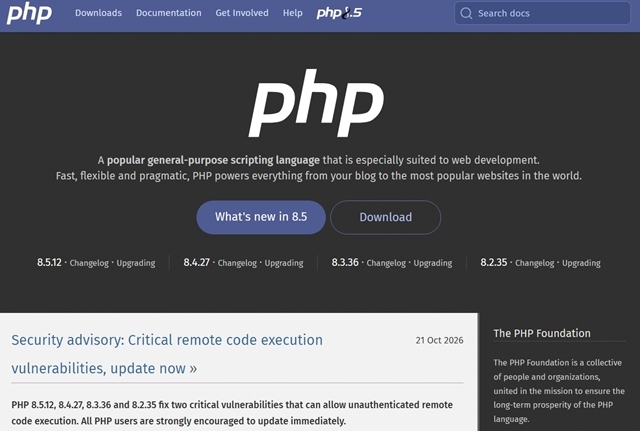The height and width of the screenshot is (431, 640).
Task: Open the Help navigation link
Action: pyautogui.click(x=293, y=13)
